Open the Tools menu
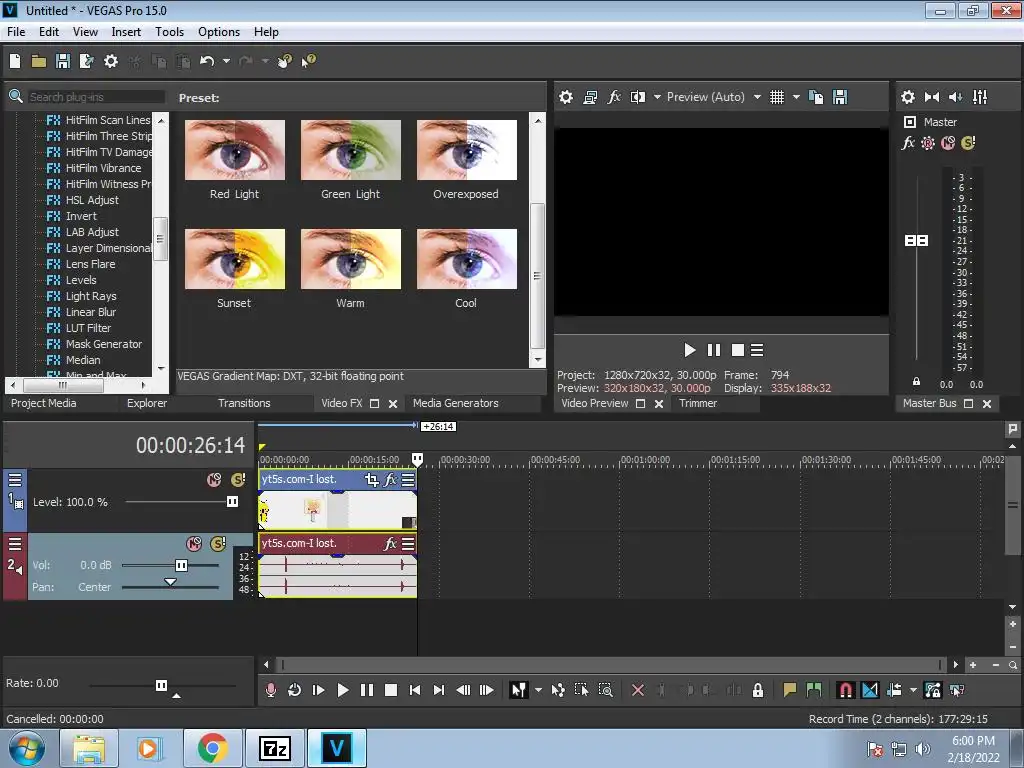Viewport: 1024px width, 768px height. pyautogui.click(x=169, y=32)
